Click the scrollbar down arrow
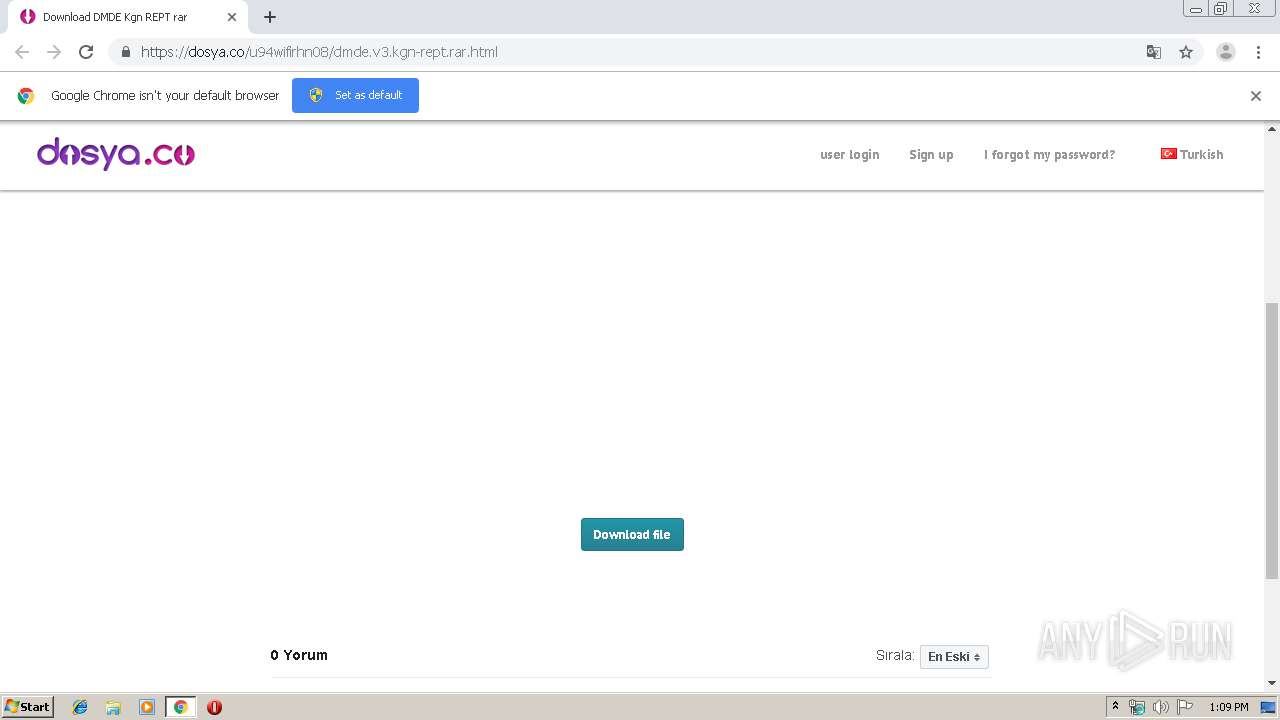Screen dimensions: 1280x720 1272,683
